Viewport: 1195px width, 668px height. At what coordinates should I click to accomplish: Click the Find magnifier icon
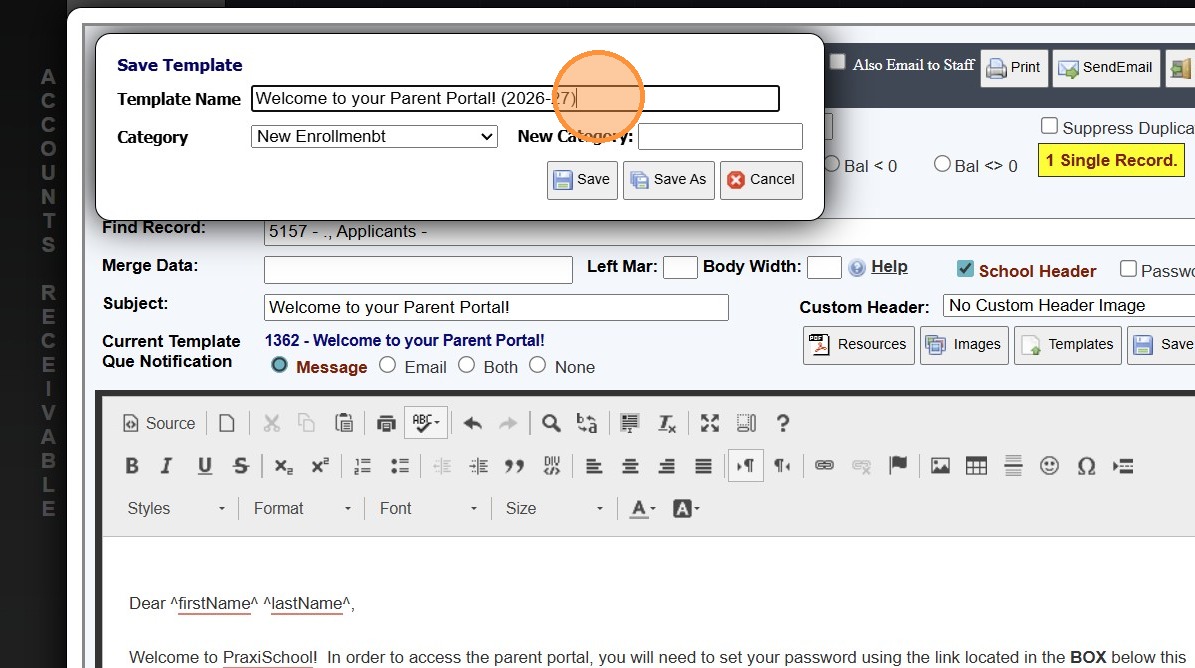click(x=551, y=423)
